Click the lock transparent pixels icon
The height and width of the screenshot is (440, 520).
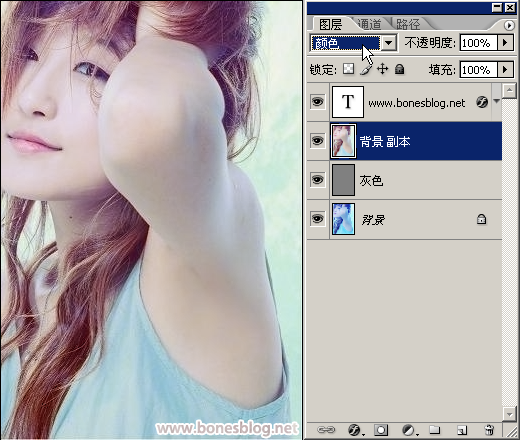(x=349, y=69)
